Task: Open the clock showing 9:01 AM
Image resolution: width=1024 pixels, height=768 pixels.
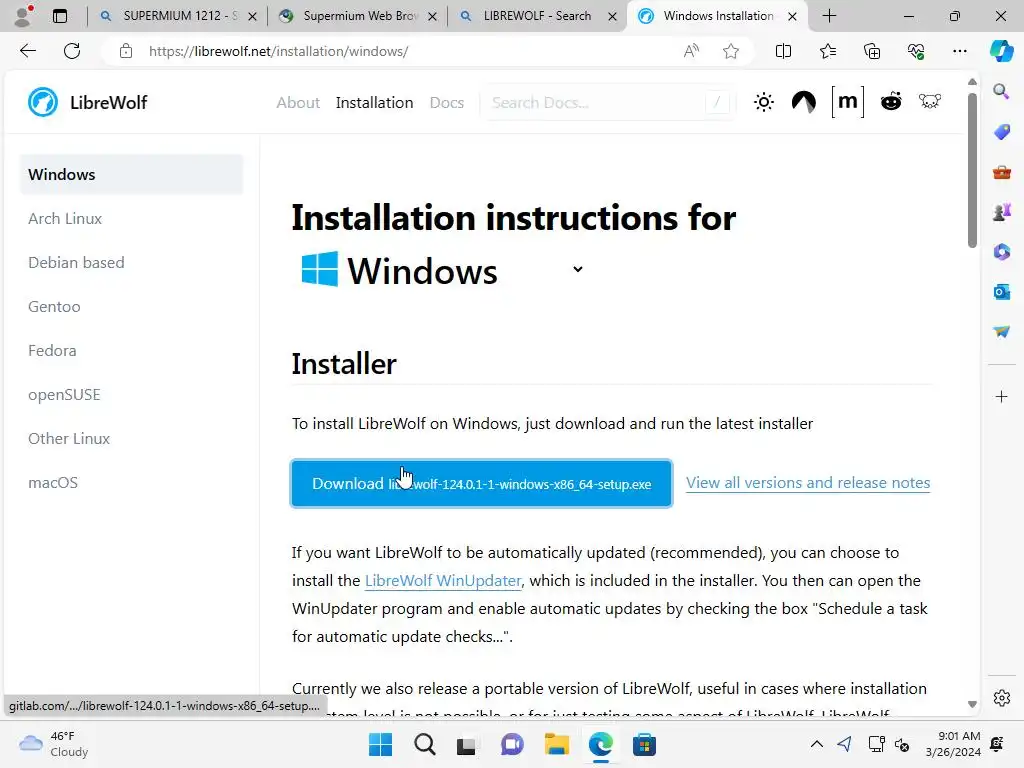Action: 953,744
